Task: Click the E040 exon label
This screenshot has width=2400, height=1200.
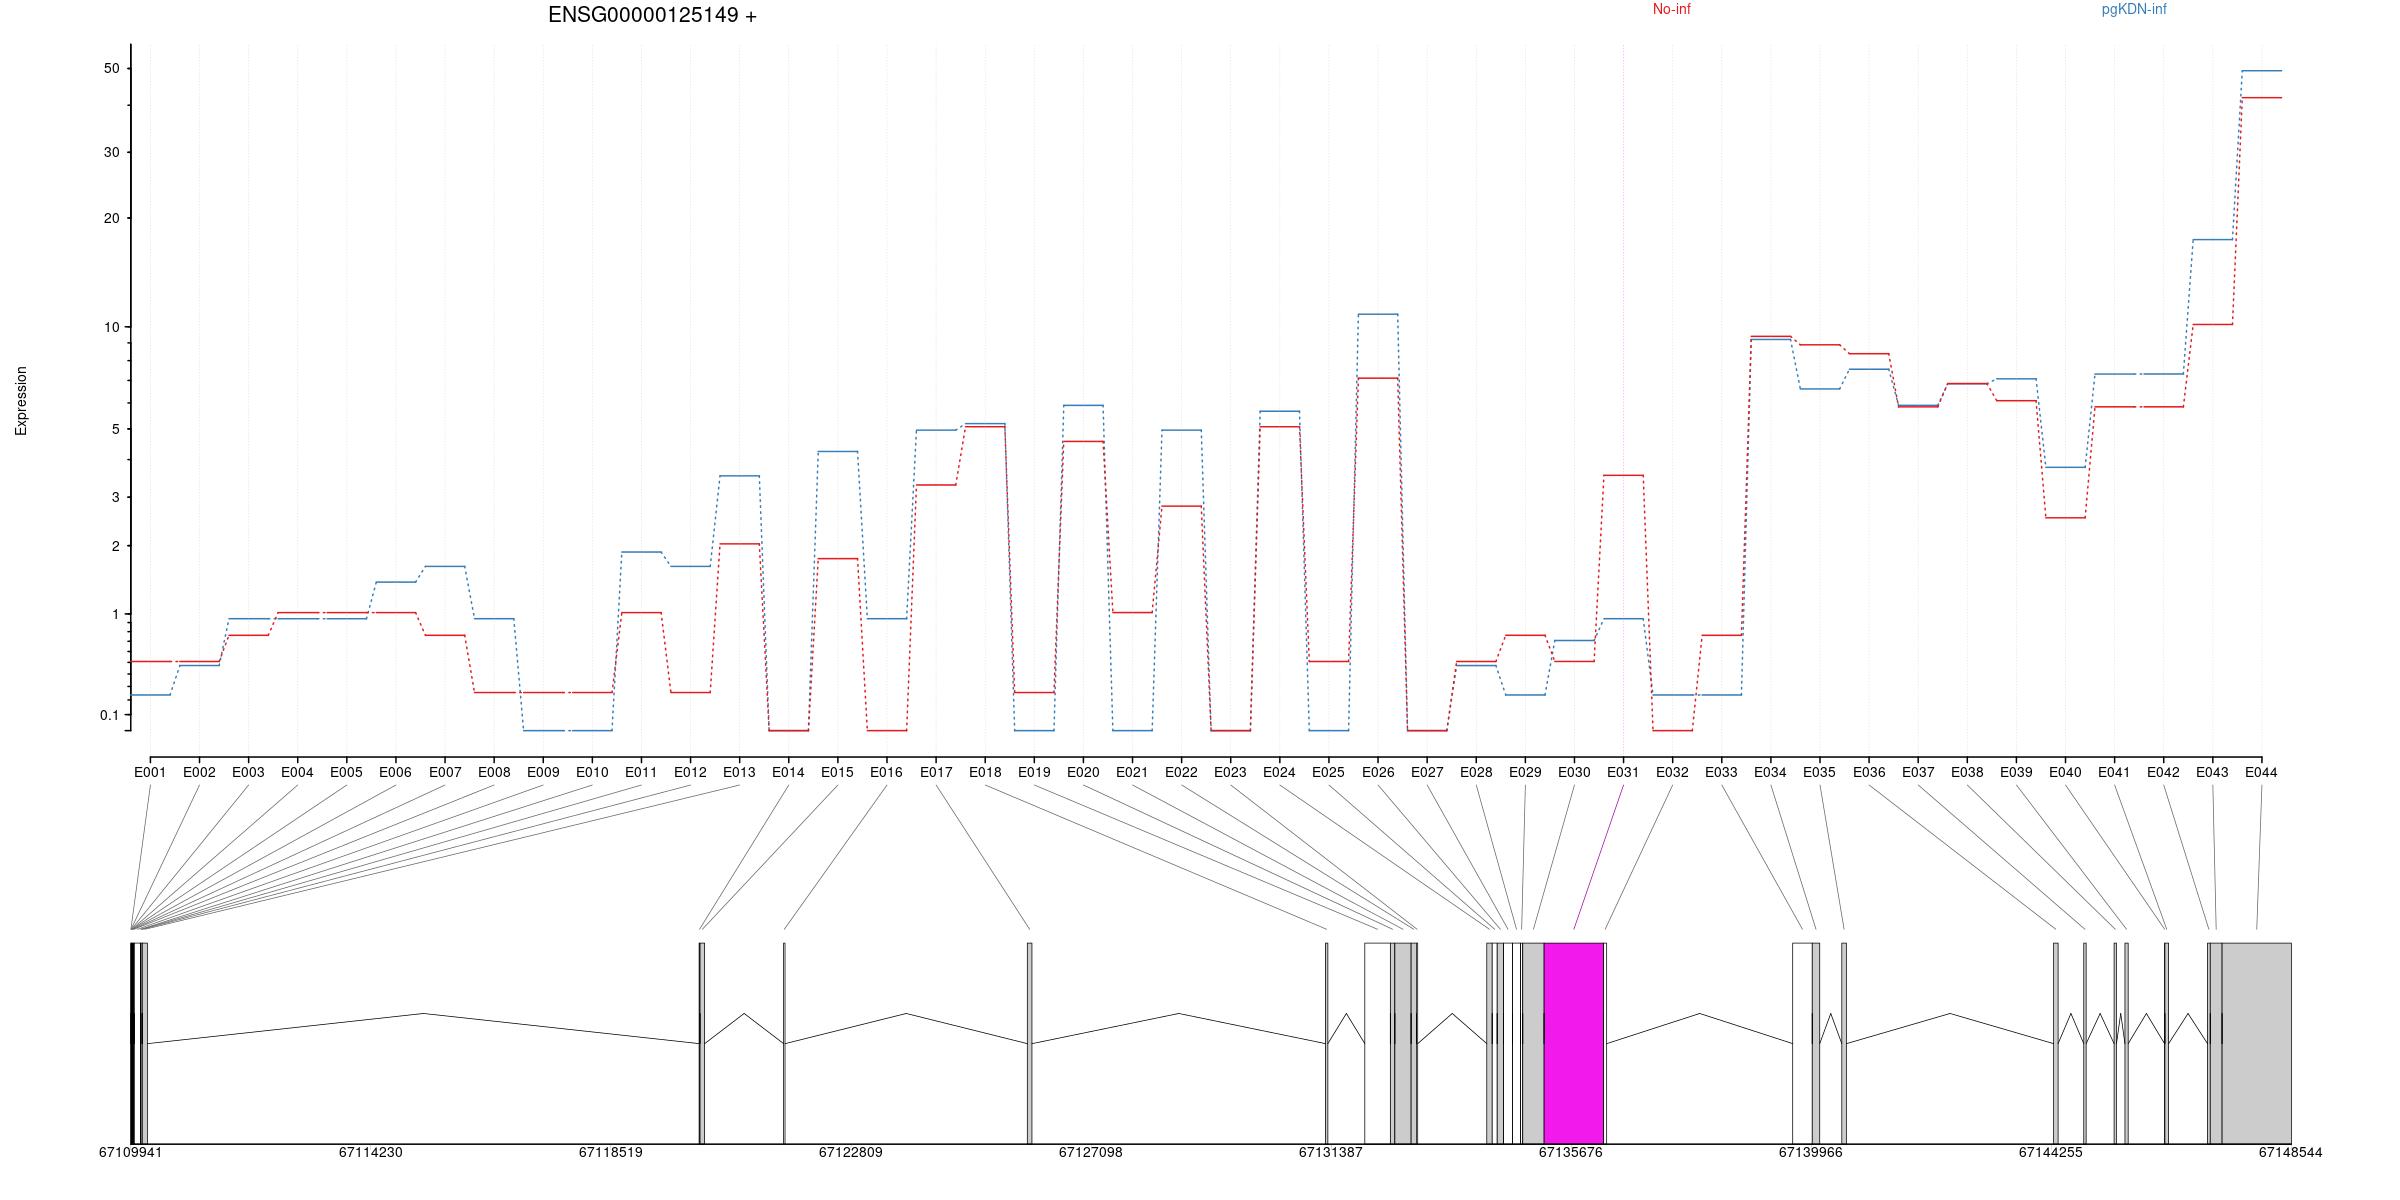Action: point(2065,772)
